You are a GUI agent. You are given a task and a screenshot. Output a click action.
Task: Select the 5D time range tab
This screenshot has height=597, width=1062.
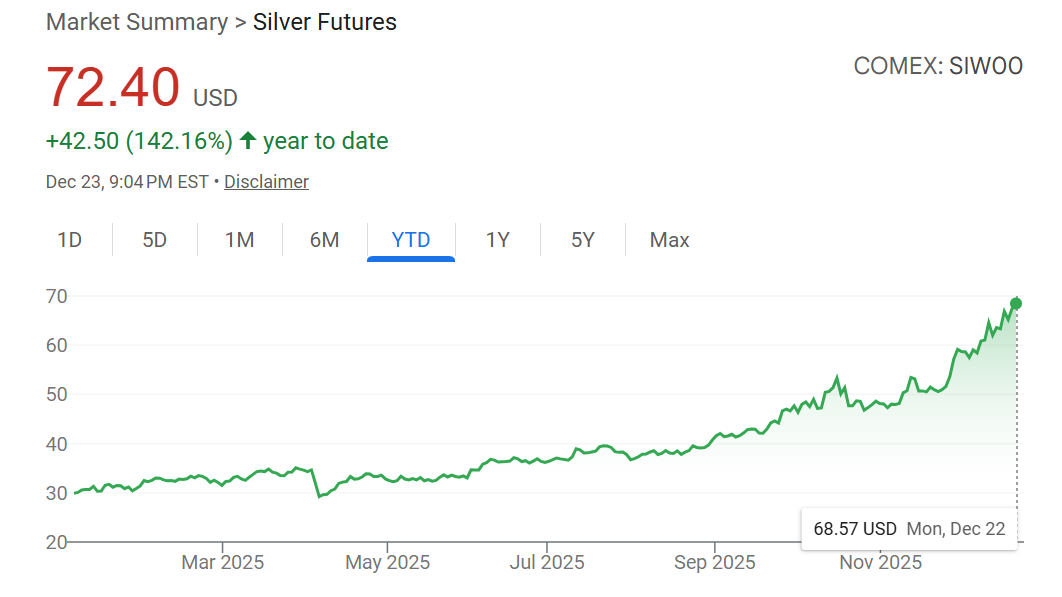154,240
